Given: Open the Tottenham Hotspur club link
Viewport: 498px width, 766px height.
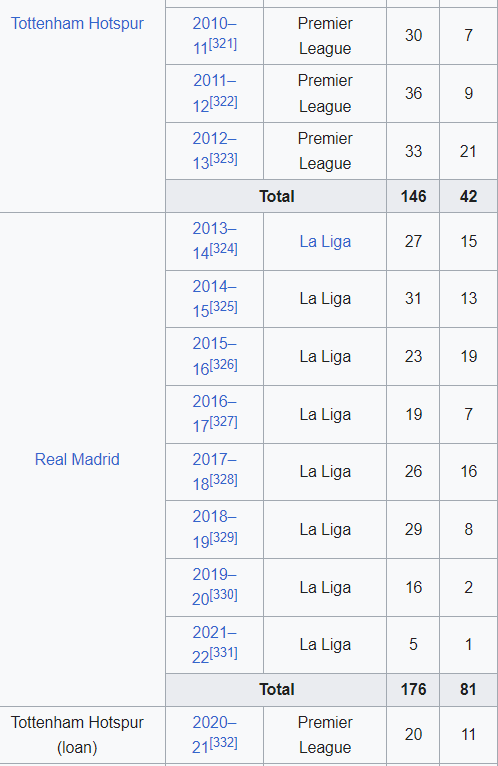Looking at the screenshot, I should (77, 23).
